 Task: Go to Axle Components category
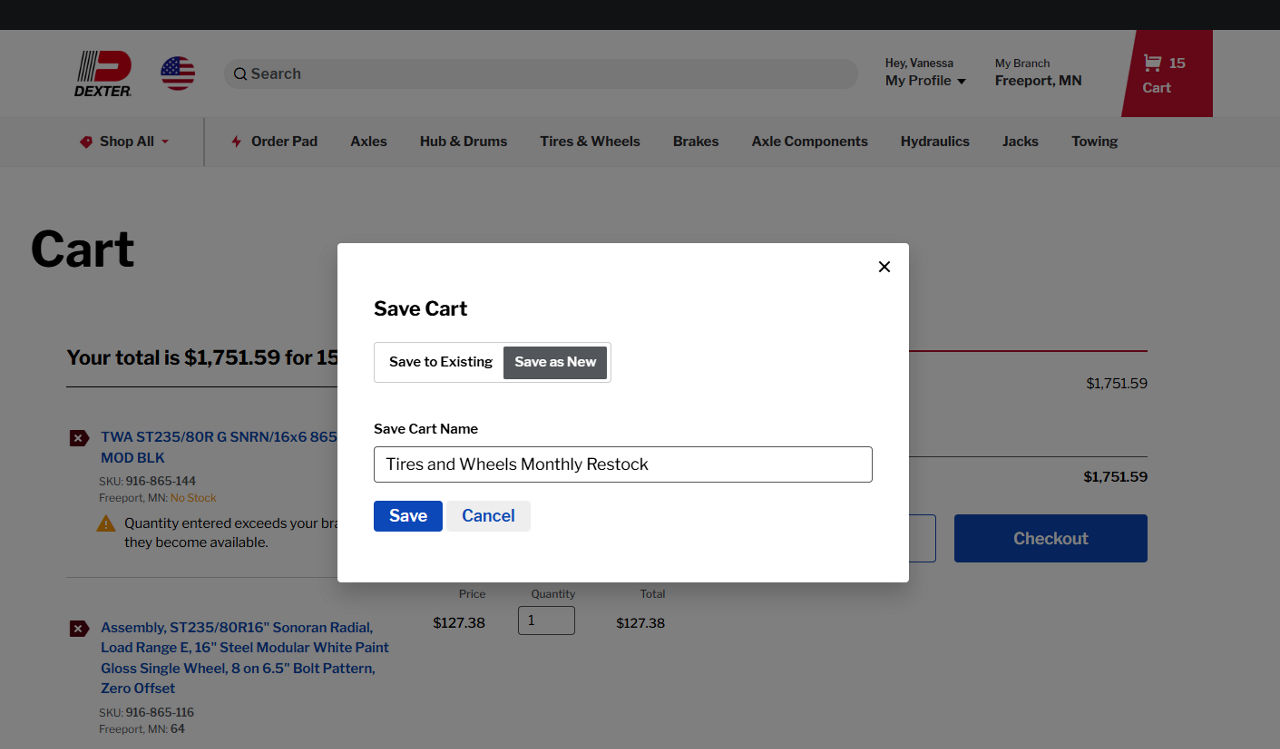coord(810,142)
